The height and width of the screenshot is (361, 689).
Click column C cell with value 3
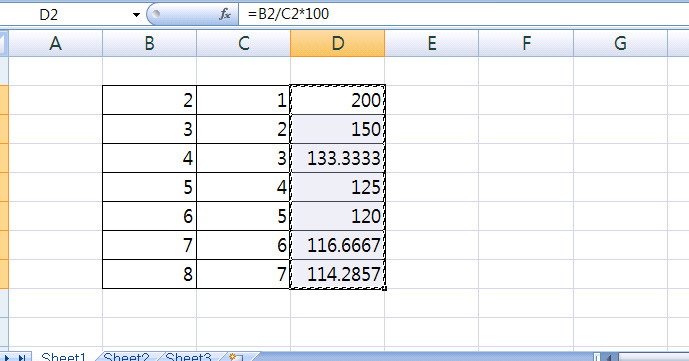(243, 158)
